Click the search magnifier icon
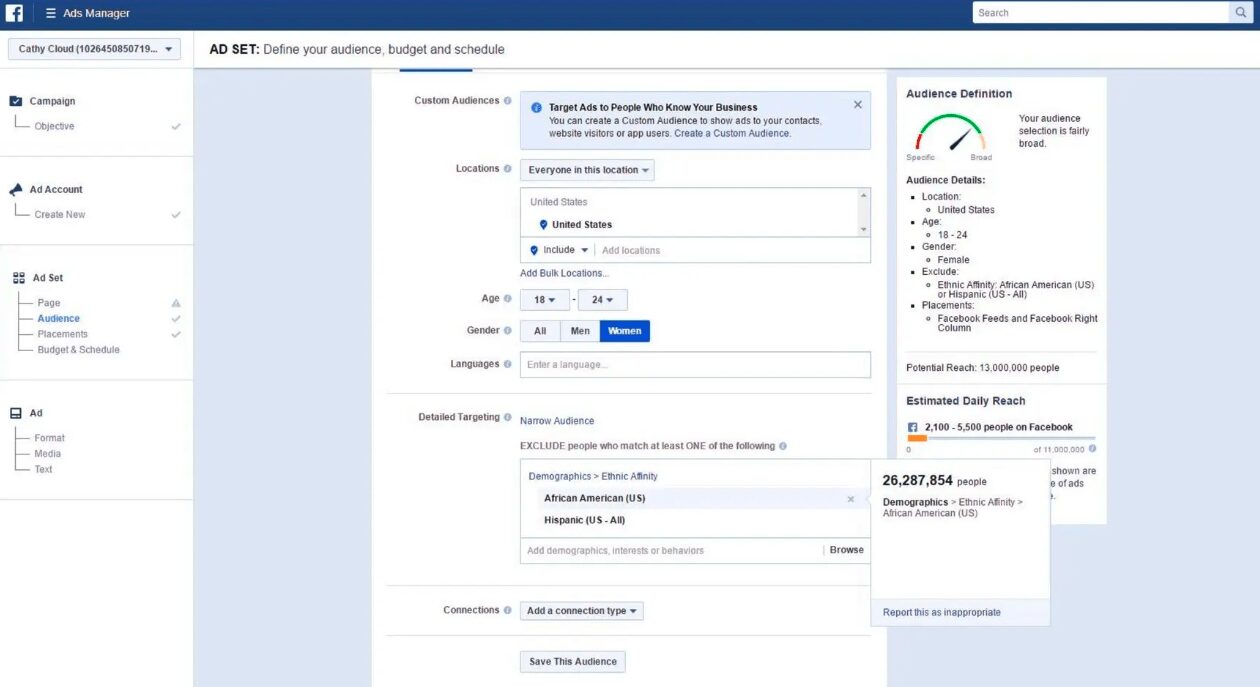Viewport: 1260px width, 687px height. click(1240, 12)
